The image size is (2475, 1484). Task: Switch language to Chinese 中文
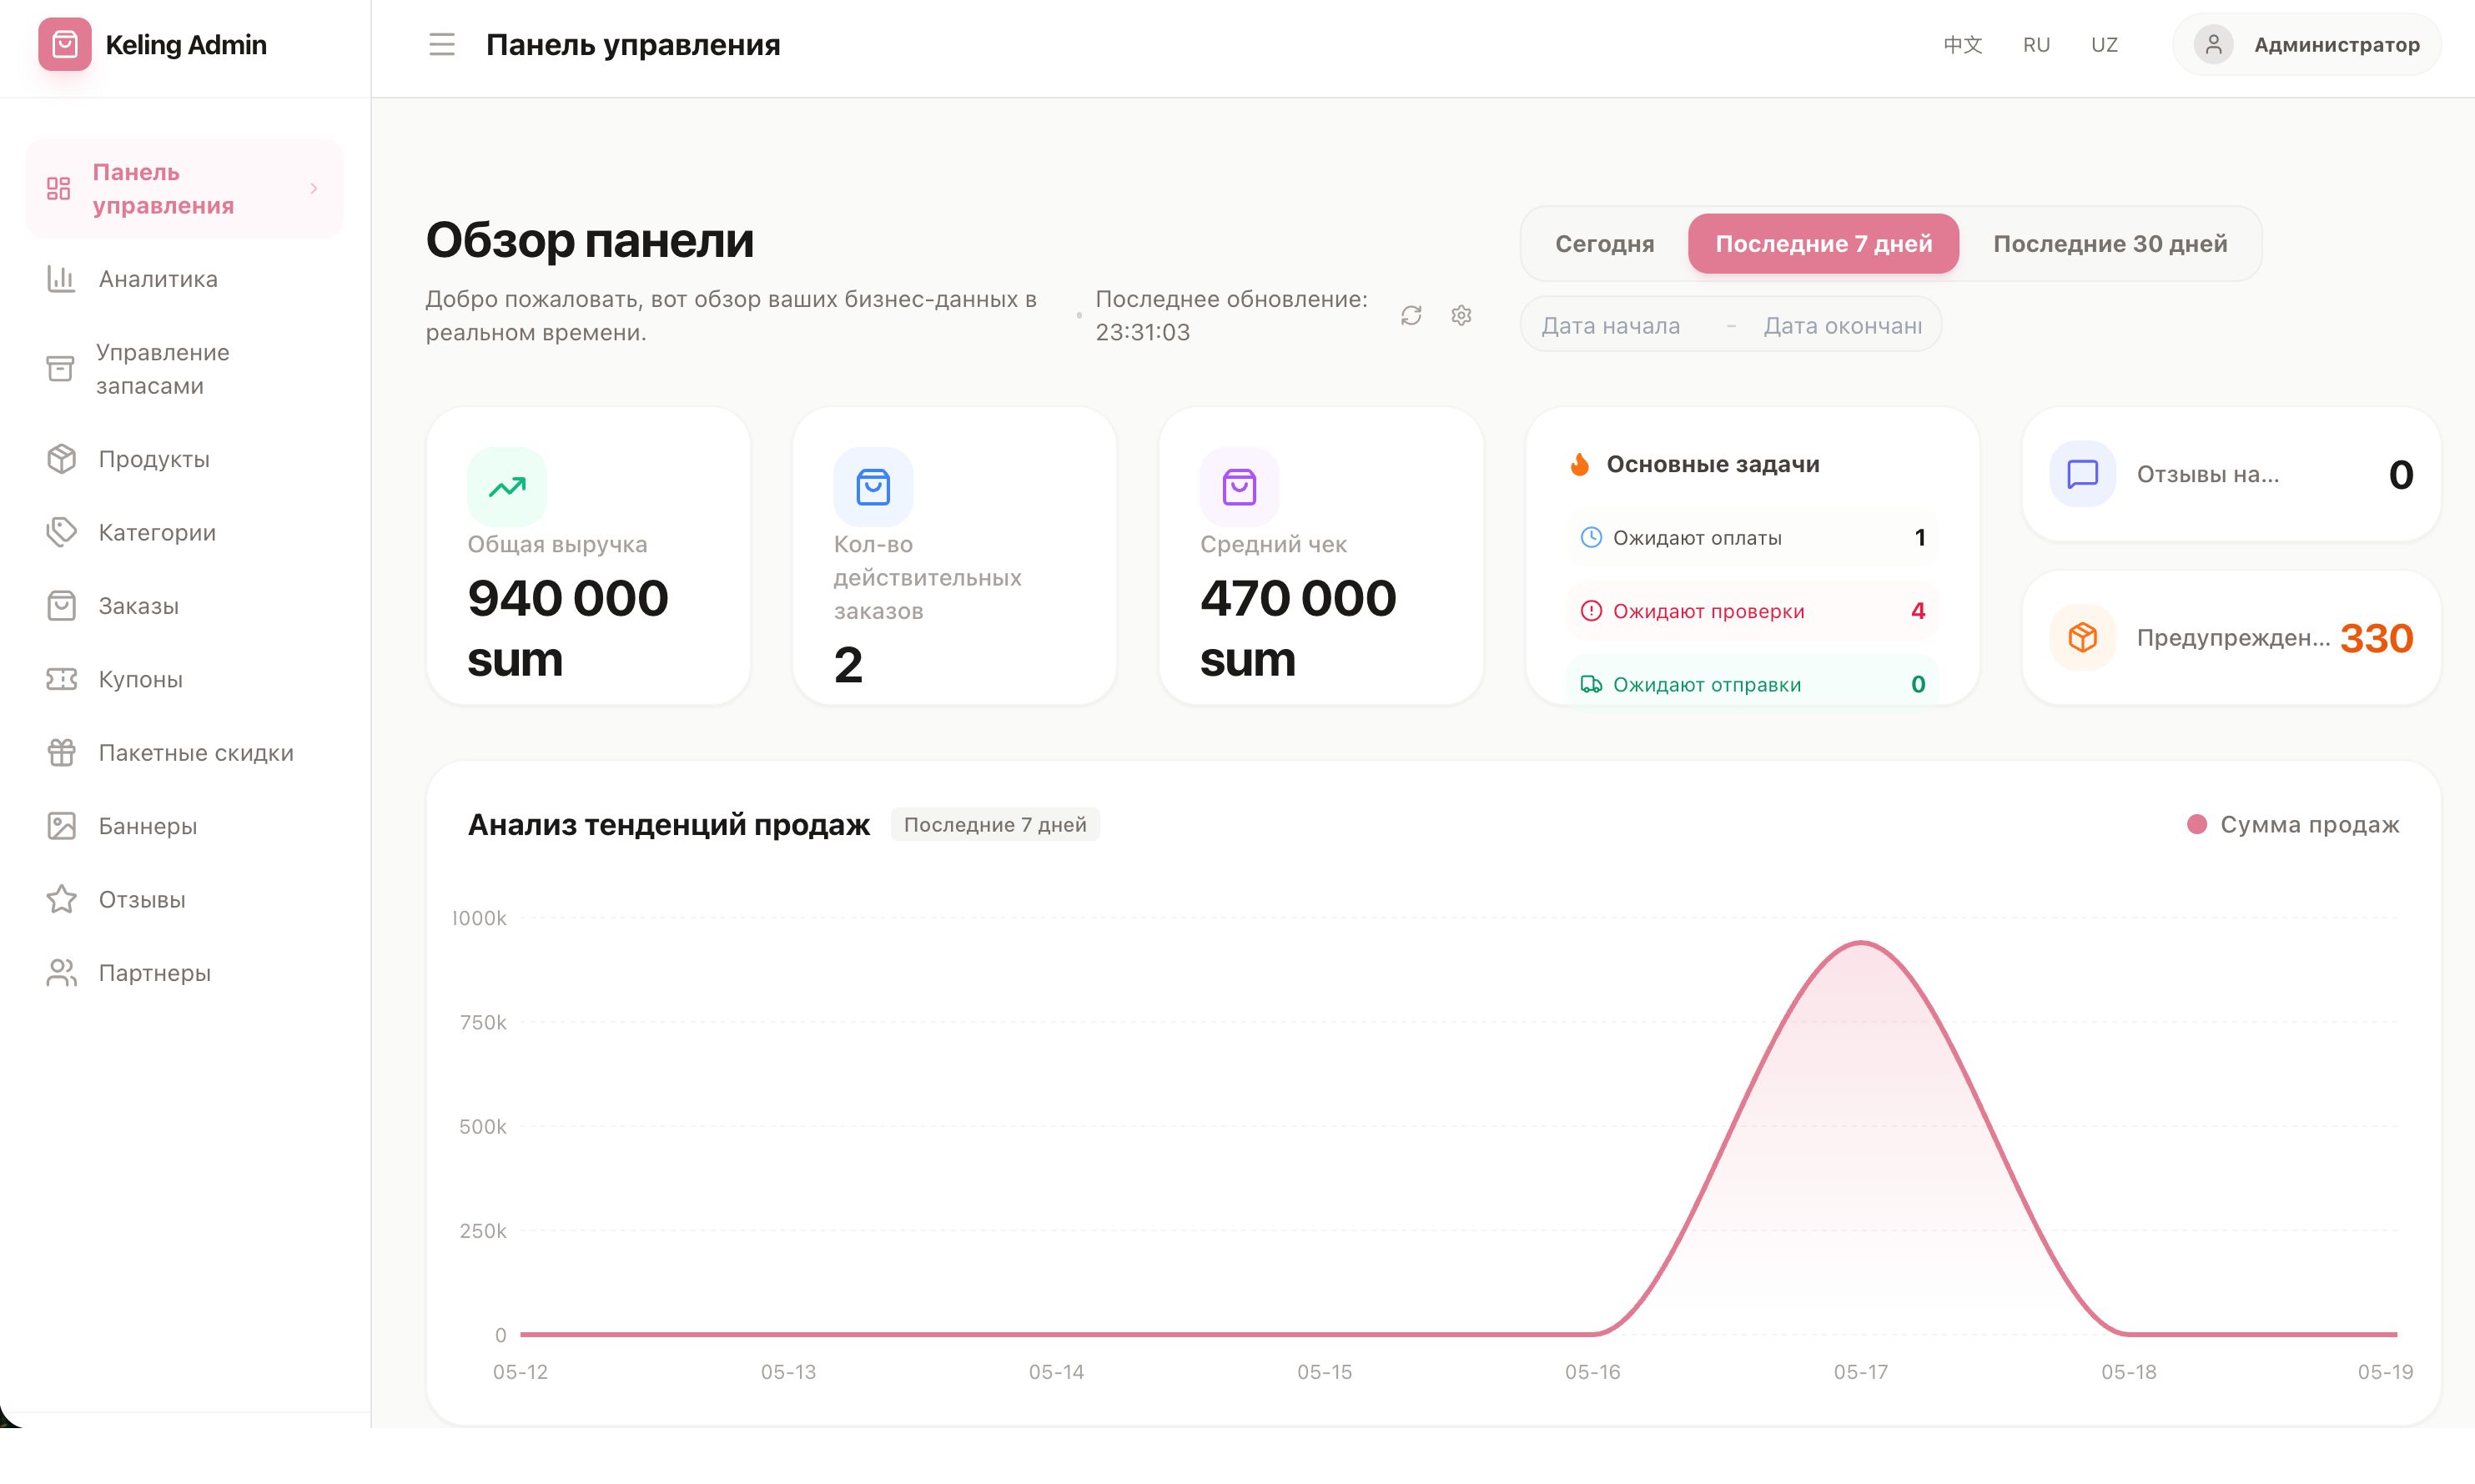(1961, 45)
